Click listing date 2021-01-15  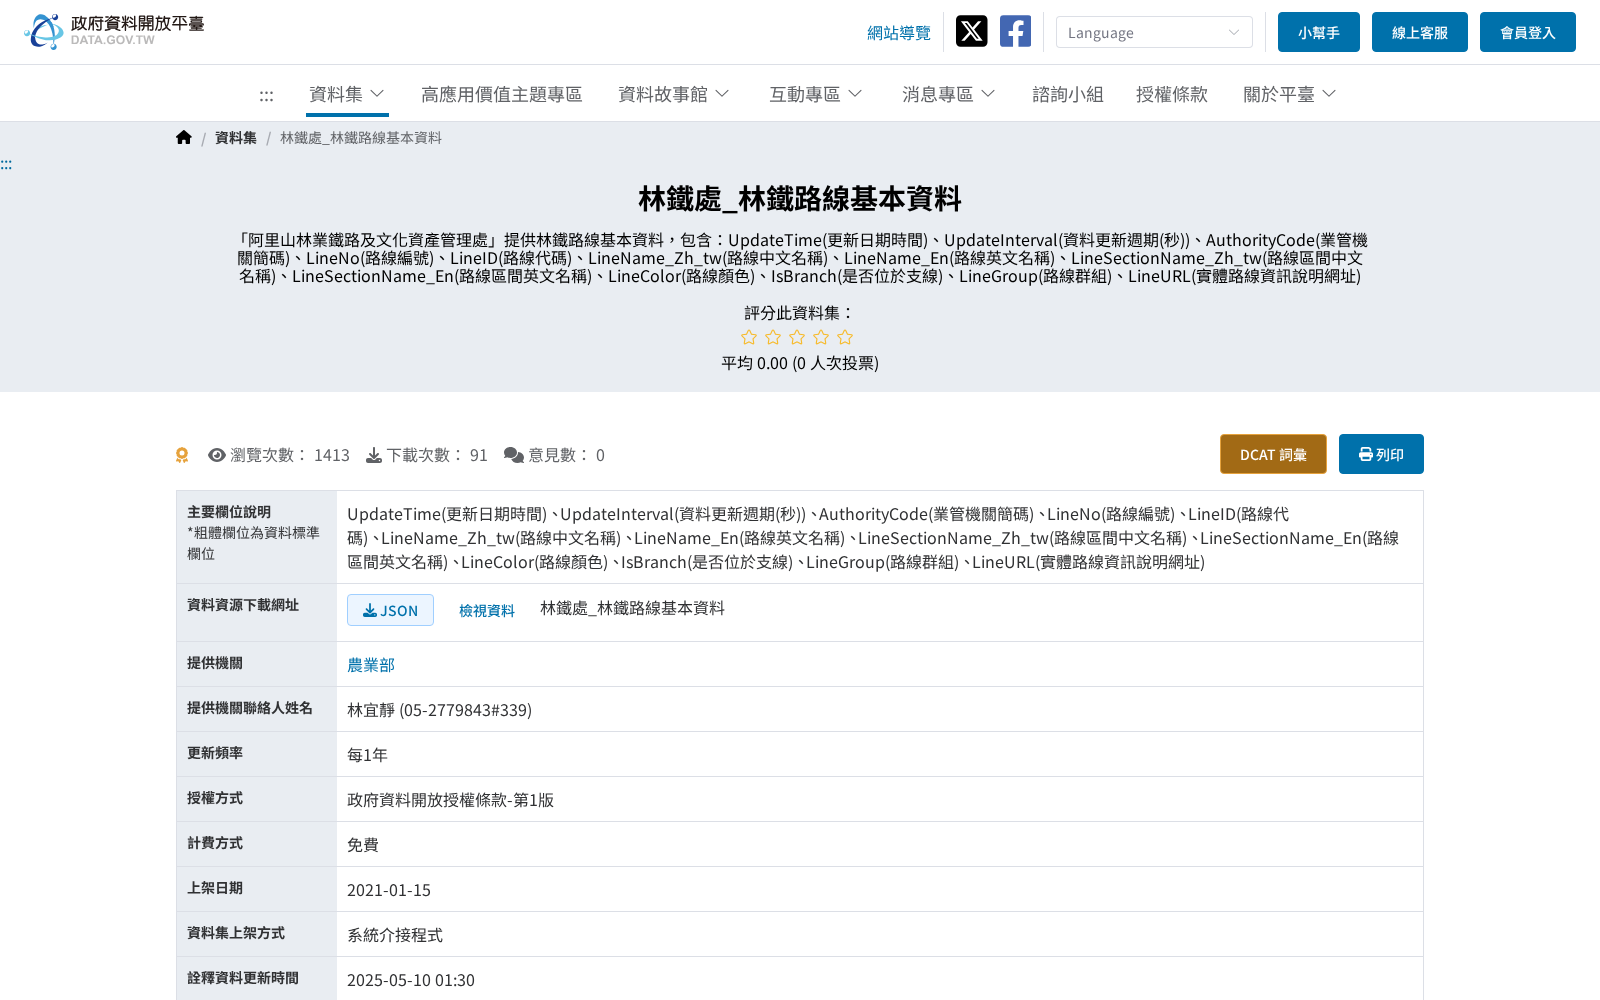(389, 890)
